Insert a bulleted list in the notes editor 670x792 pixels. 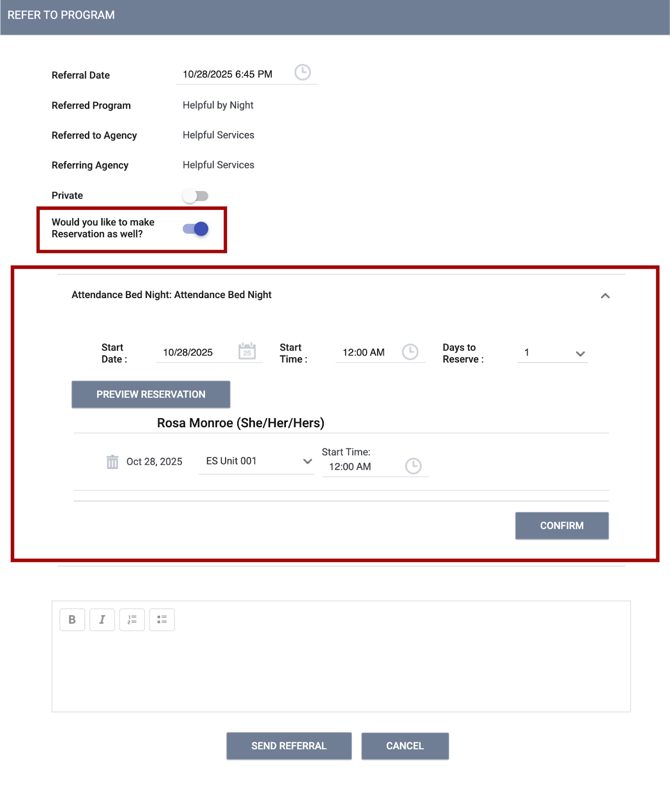pyautogui.click(x=162, y=620)
